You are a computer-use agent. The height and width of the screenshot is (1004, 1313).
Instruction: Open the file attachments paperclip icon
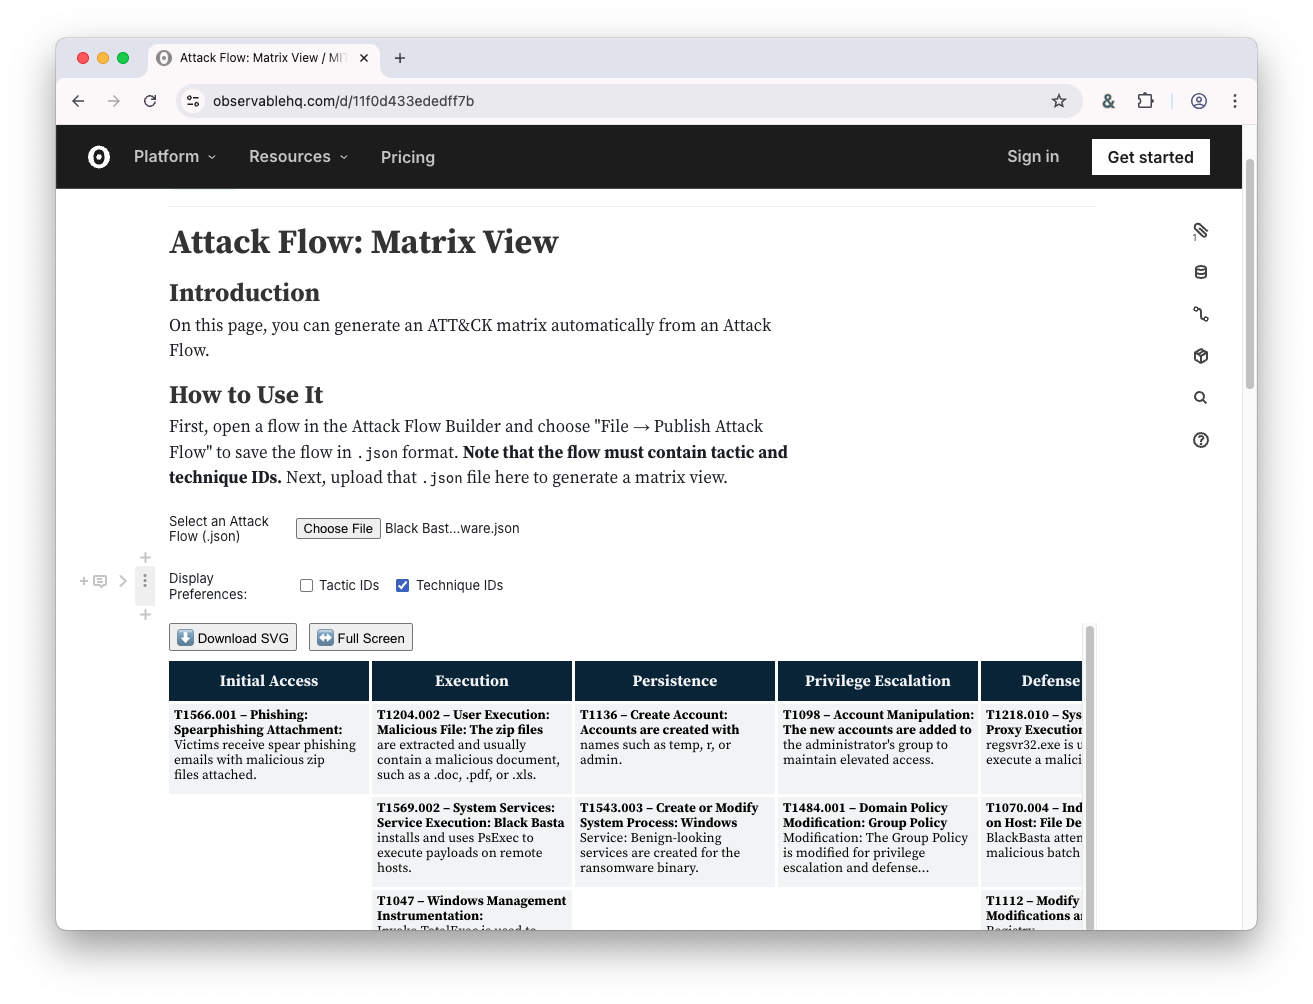pyautogui.click(x=1201, y=231)
